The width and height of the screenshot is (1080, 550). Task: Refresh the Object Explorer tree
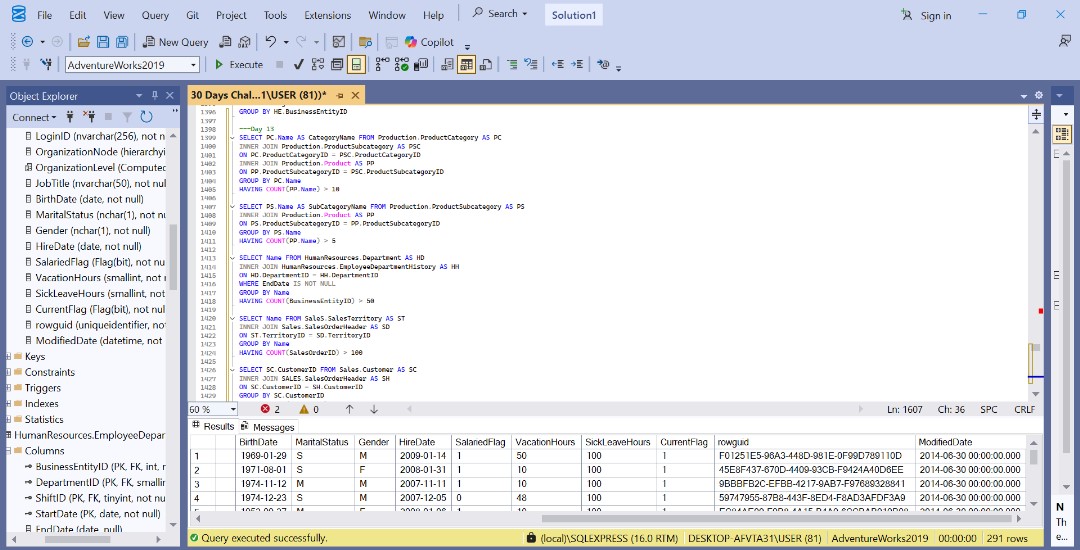point(146,117)
